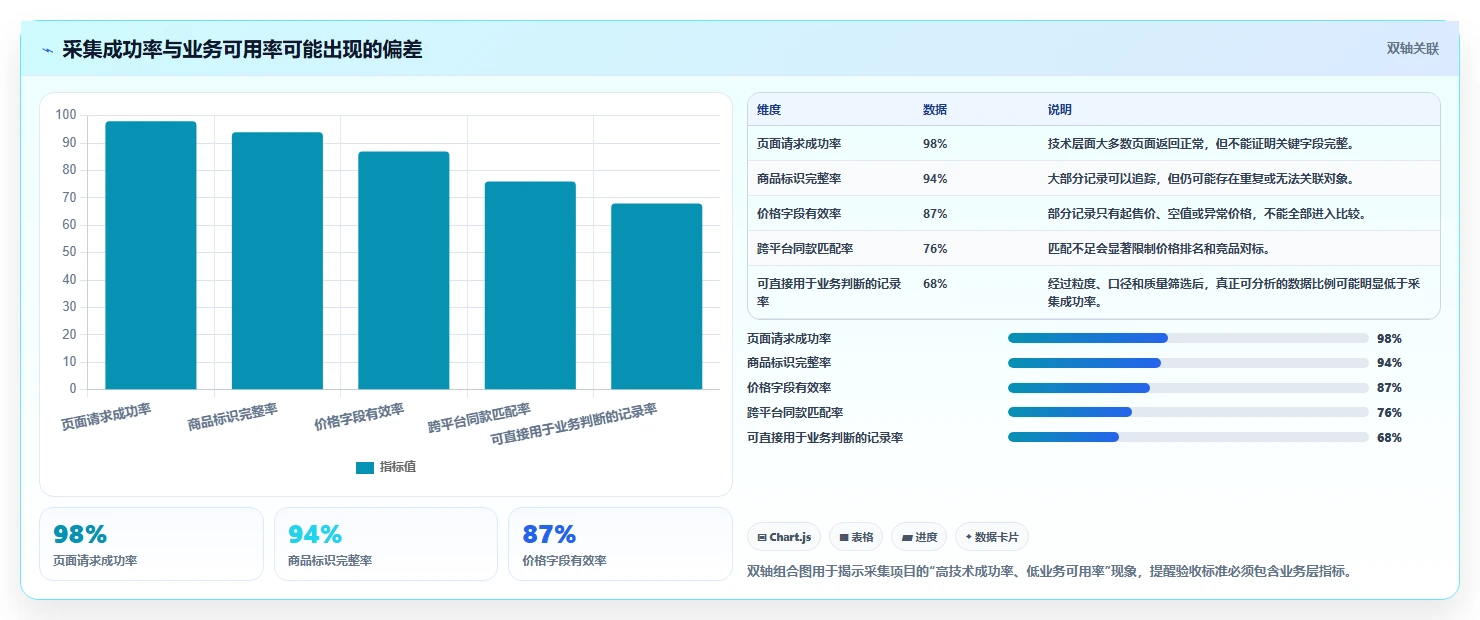This screenshot has height=620, width=1480.
Task: Click the 76% cell in the table
Action: [x=935, y=249]
